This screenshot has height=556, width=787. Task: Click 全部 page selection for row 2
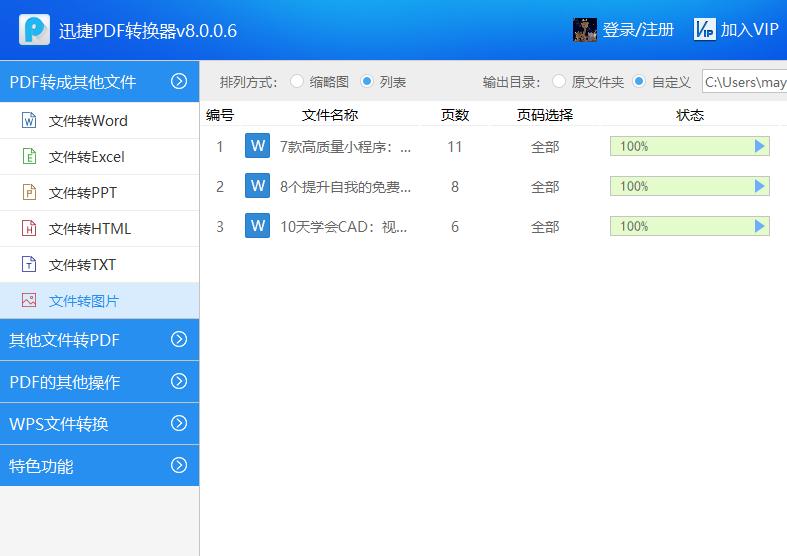pyautogui.click(x=545, y=187)
